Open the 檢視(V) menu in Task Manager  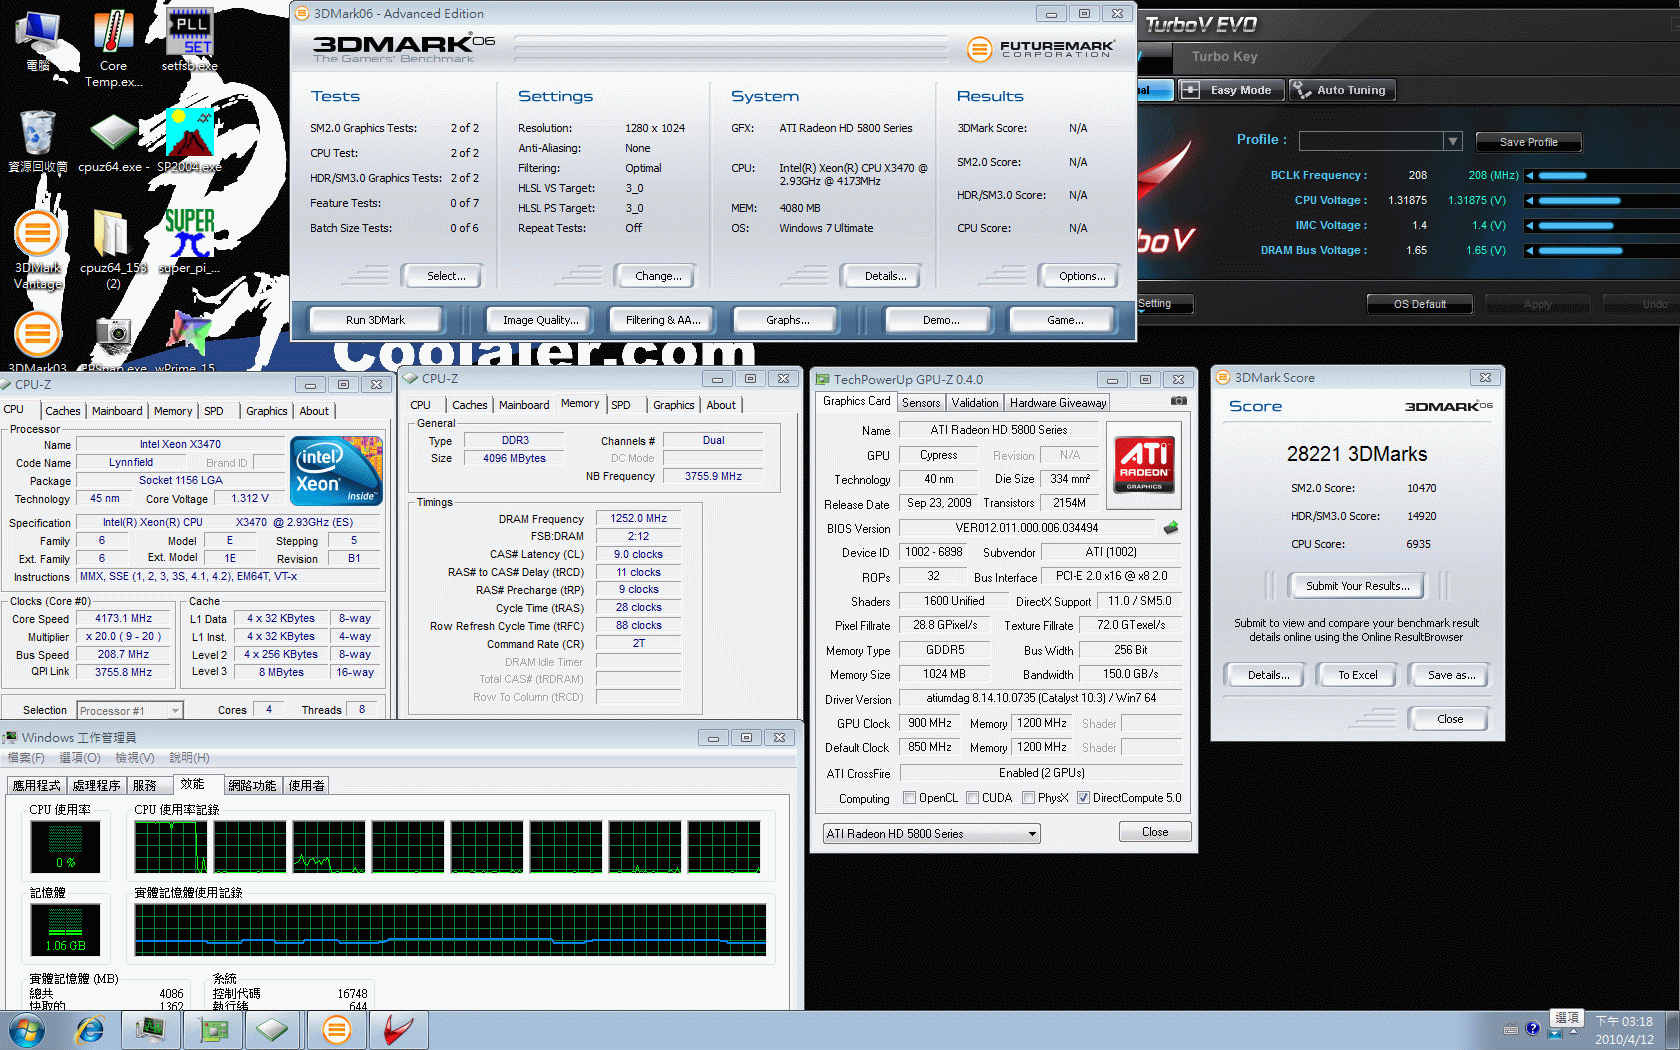(135, 758)
